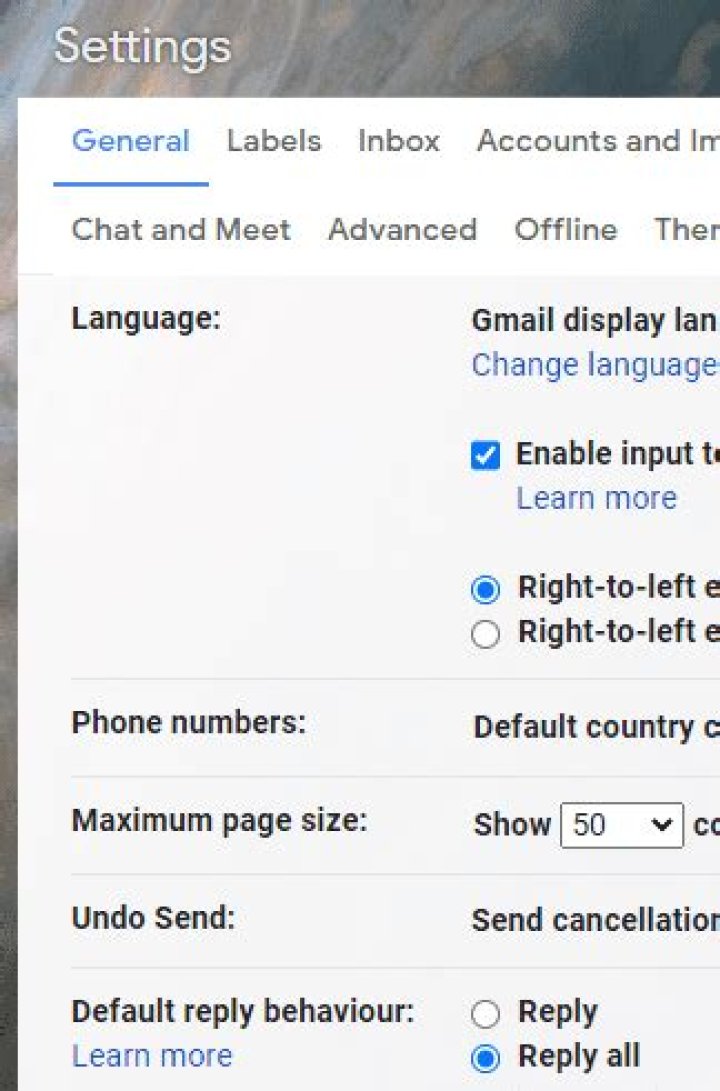Open the Themes tab
Screen dimensions: 720x1091
coord(686,230)
